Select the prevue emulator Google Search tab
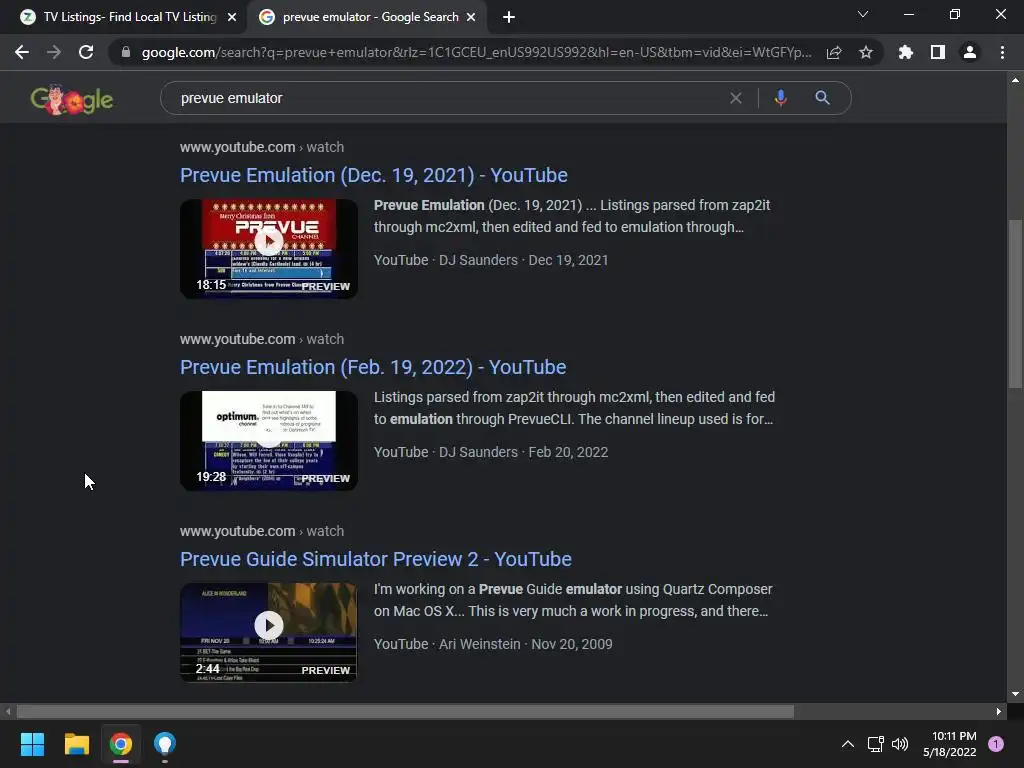The image size is (1024, 768). coord(366,17)
